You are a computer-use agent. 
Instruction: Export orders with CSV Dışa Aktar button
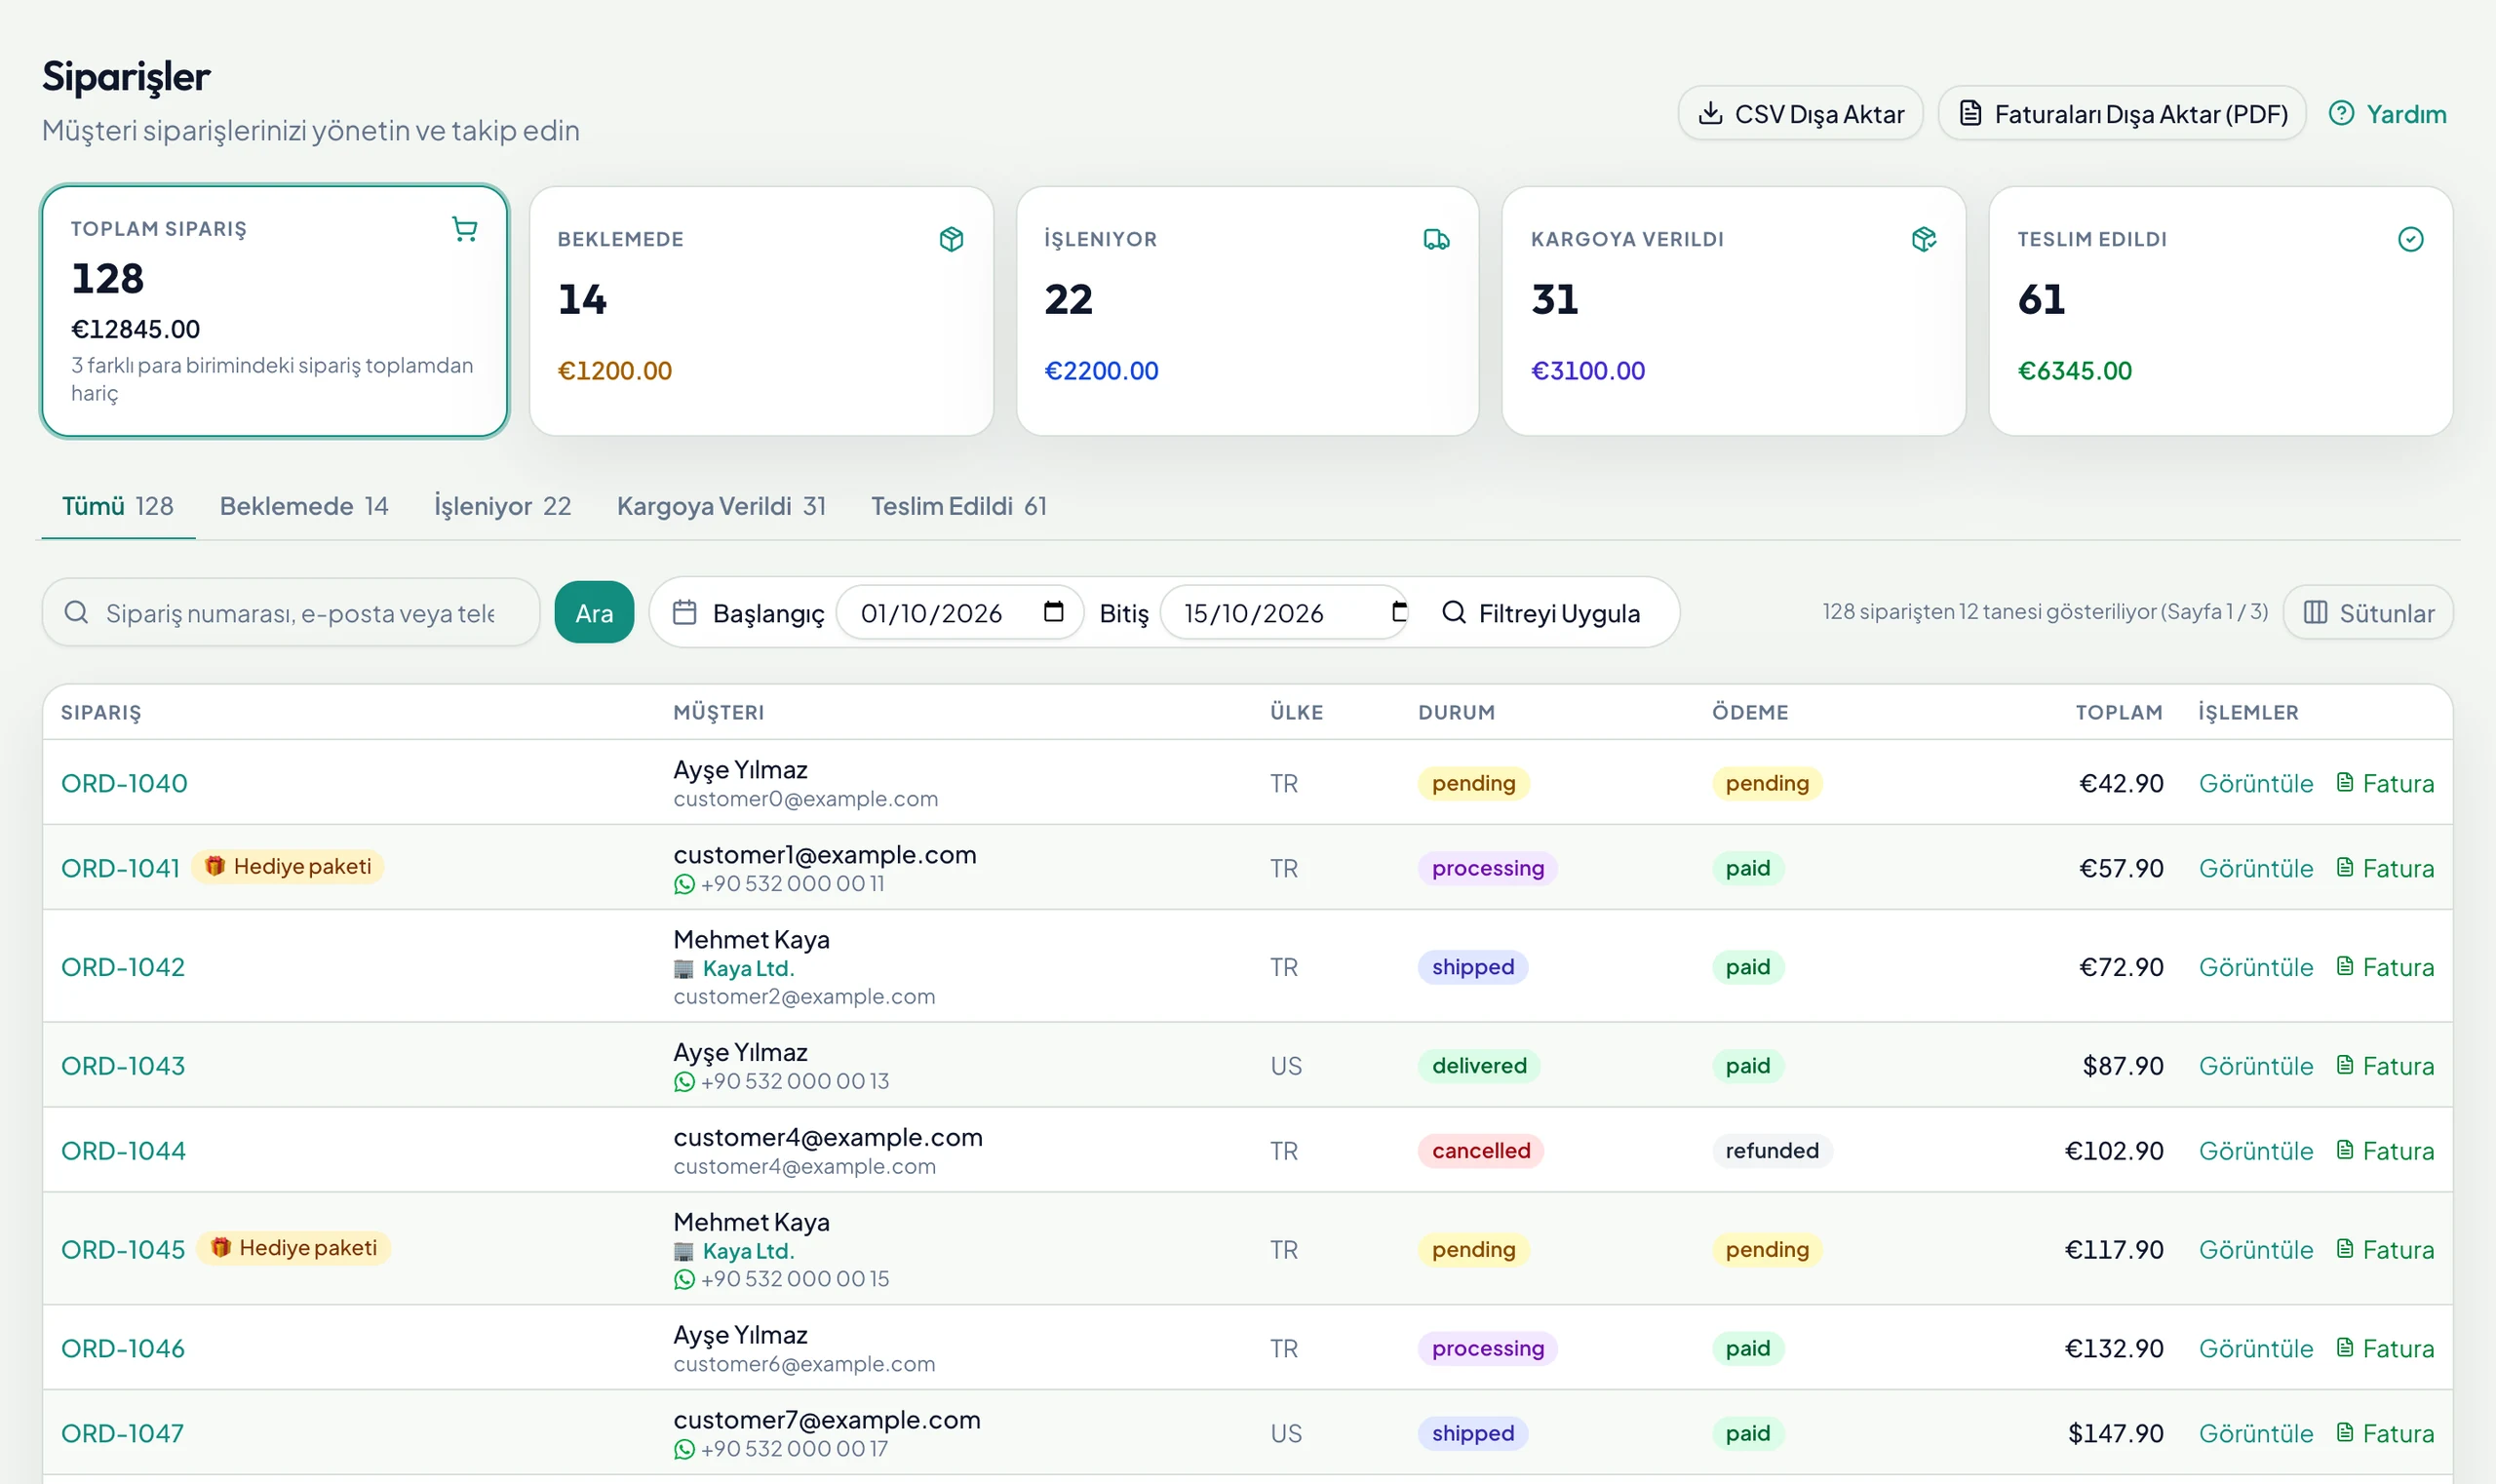point(1800,114)
